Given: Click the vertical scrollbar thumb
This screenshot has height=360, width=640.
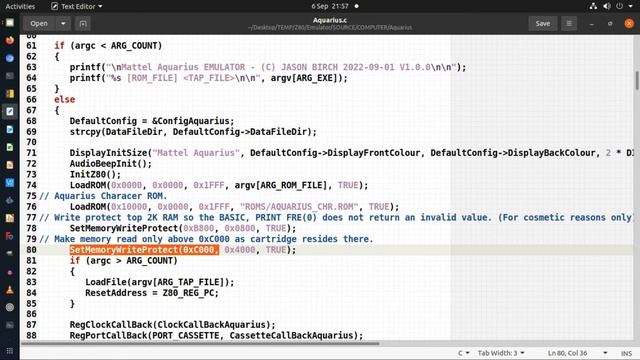Looking at the screenshot, I should 637,80.
